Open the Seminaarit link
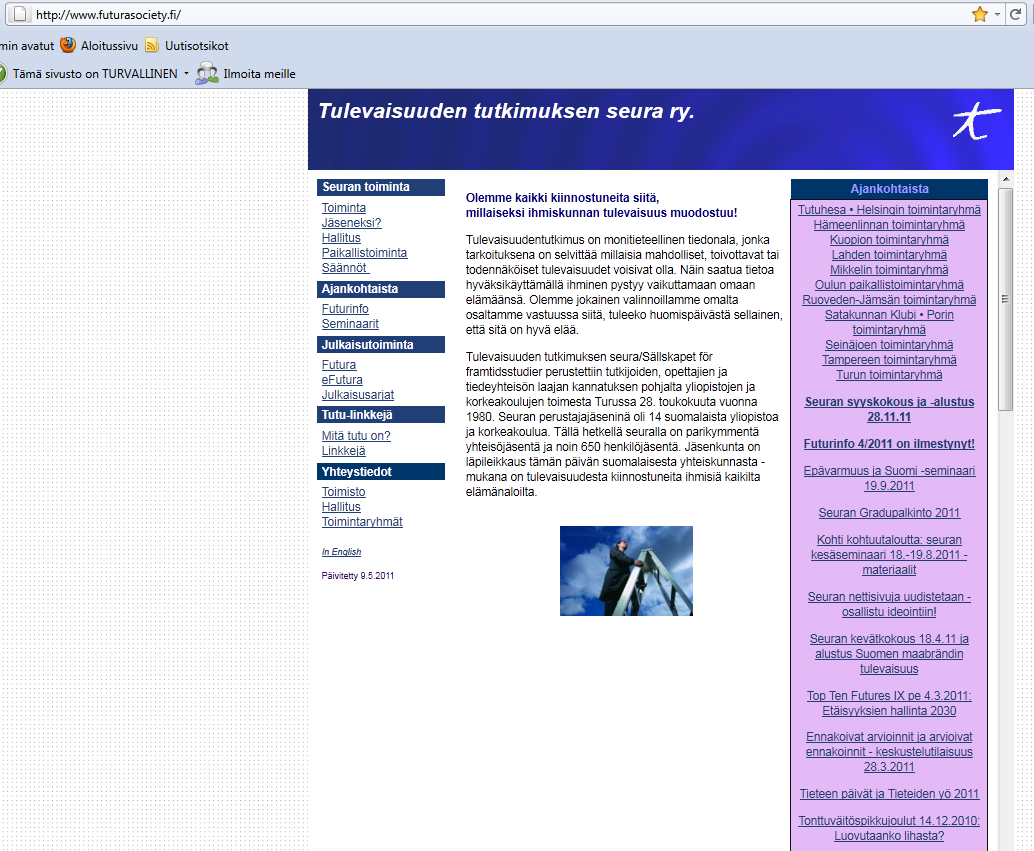 350,324
